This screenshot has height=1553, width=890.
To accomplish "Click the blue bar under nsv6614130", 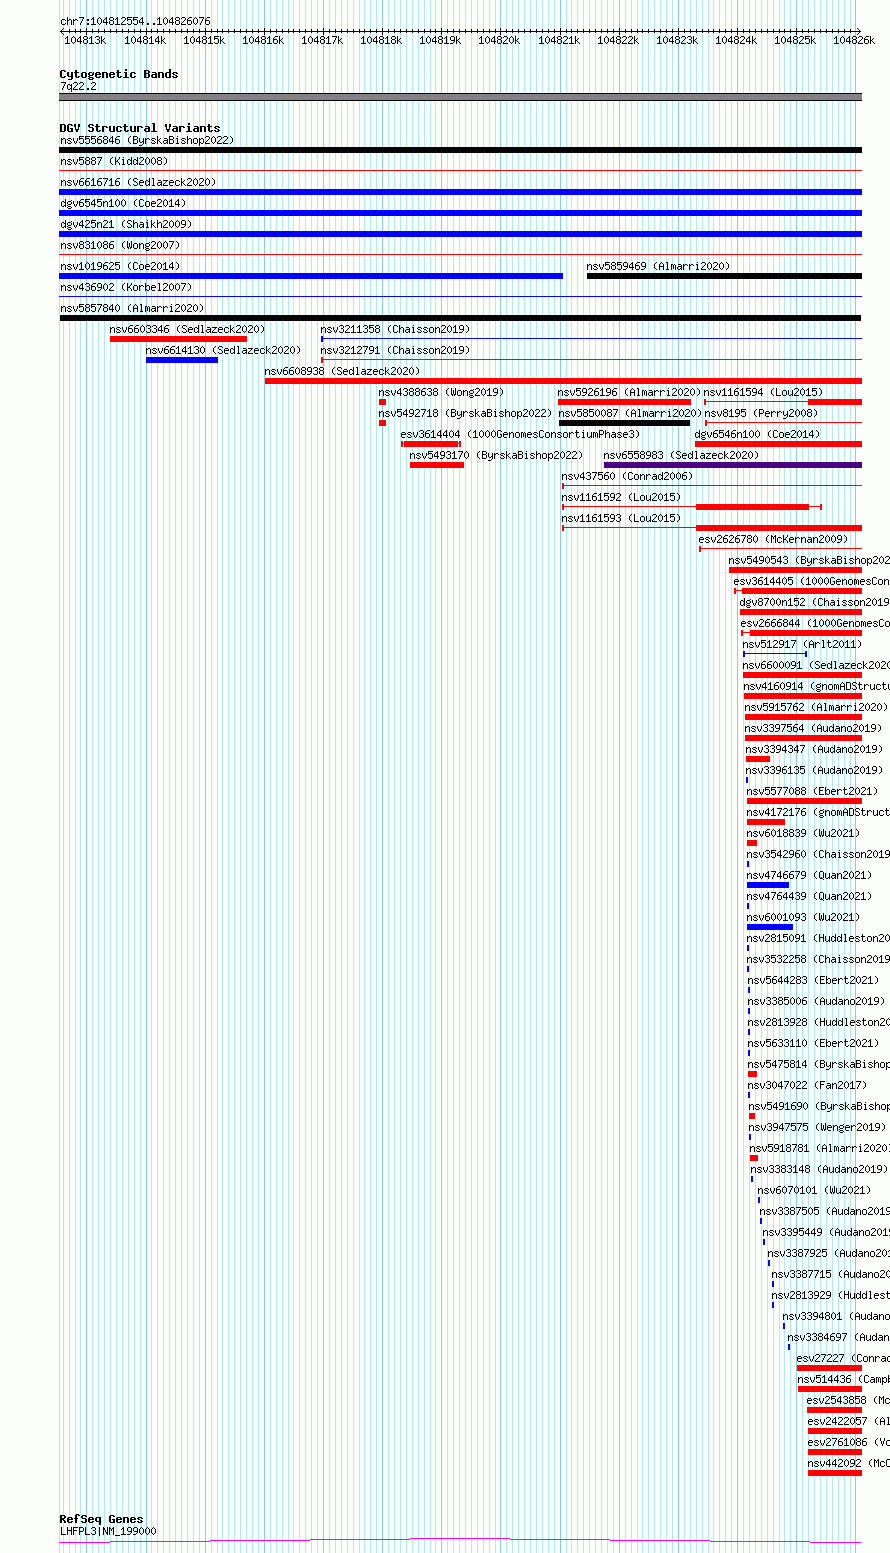I will click(182, 360).
